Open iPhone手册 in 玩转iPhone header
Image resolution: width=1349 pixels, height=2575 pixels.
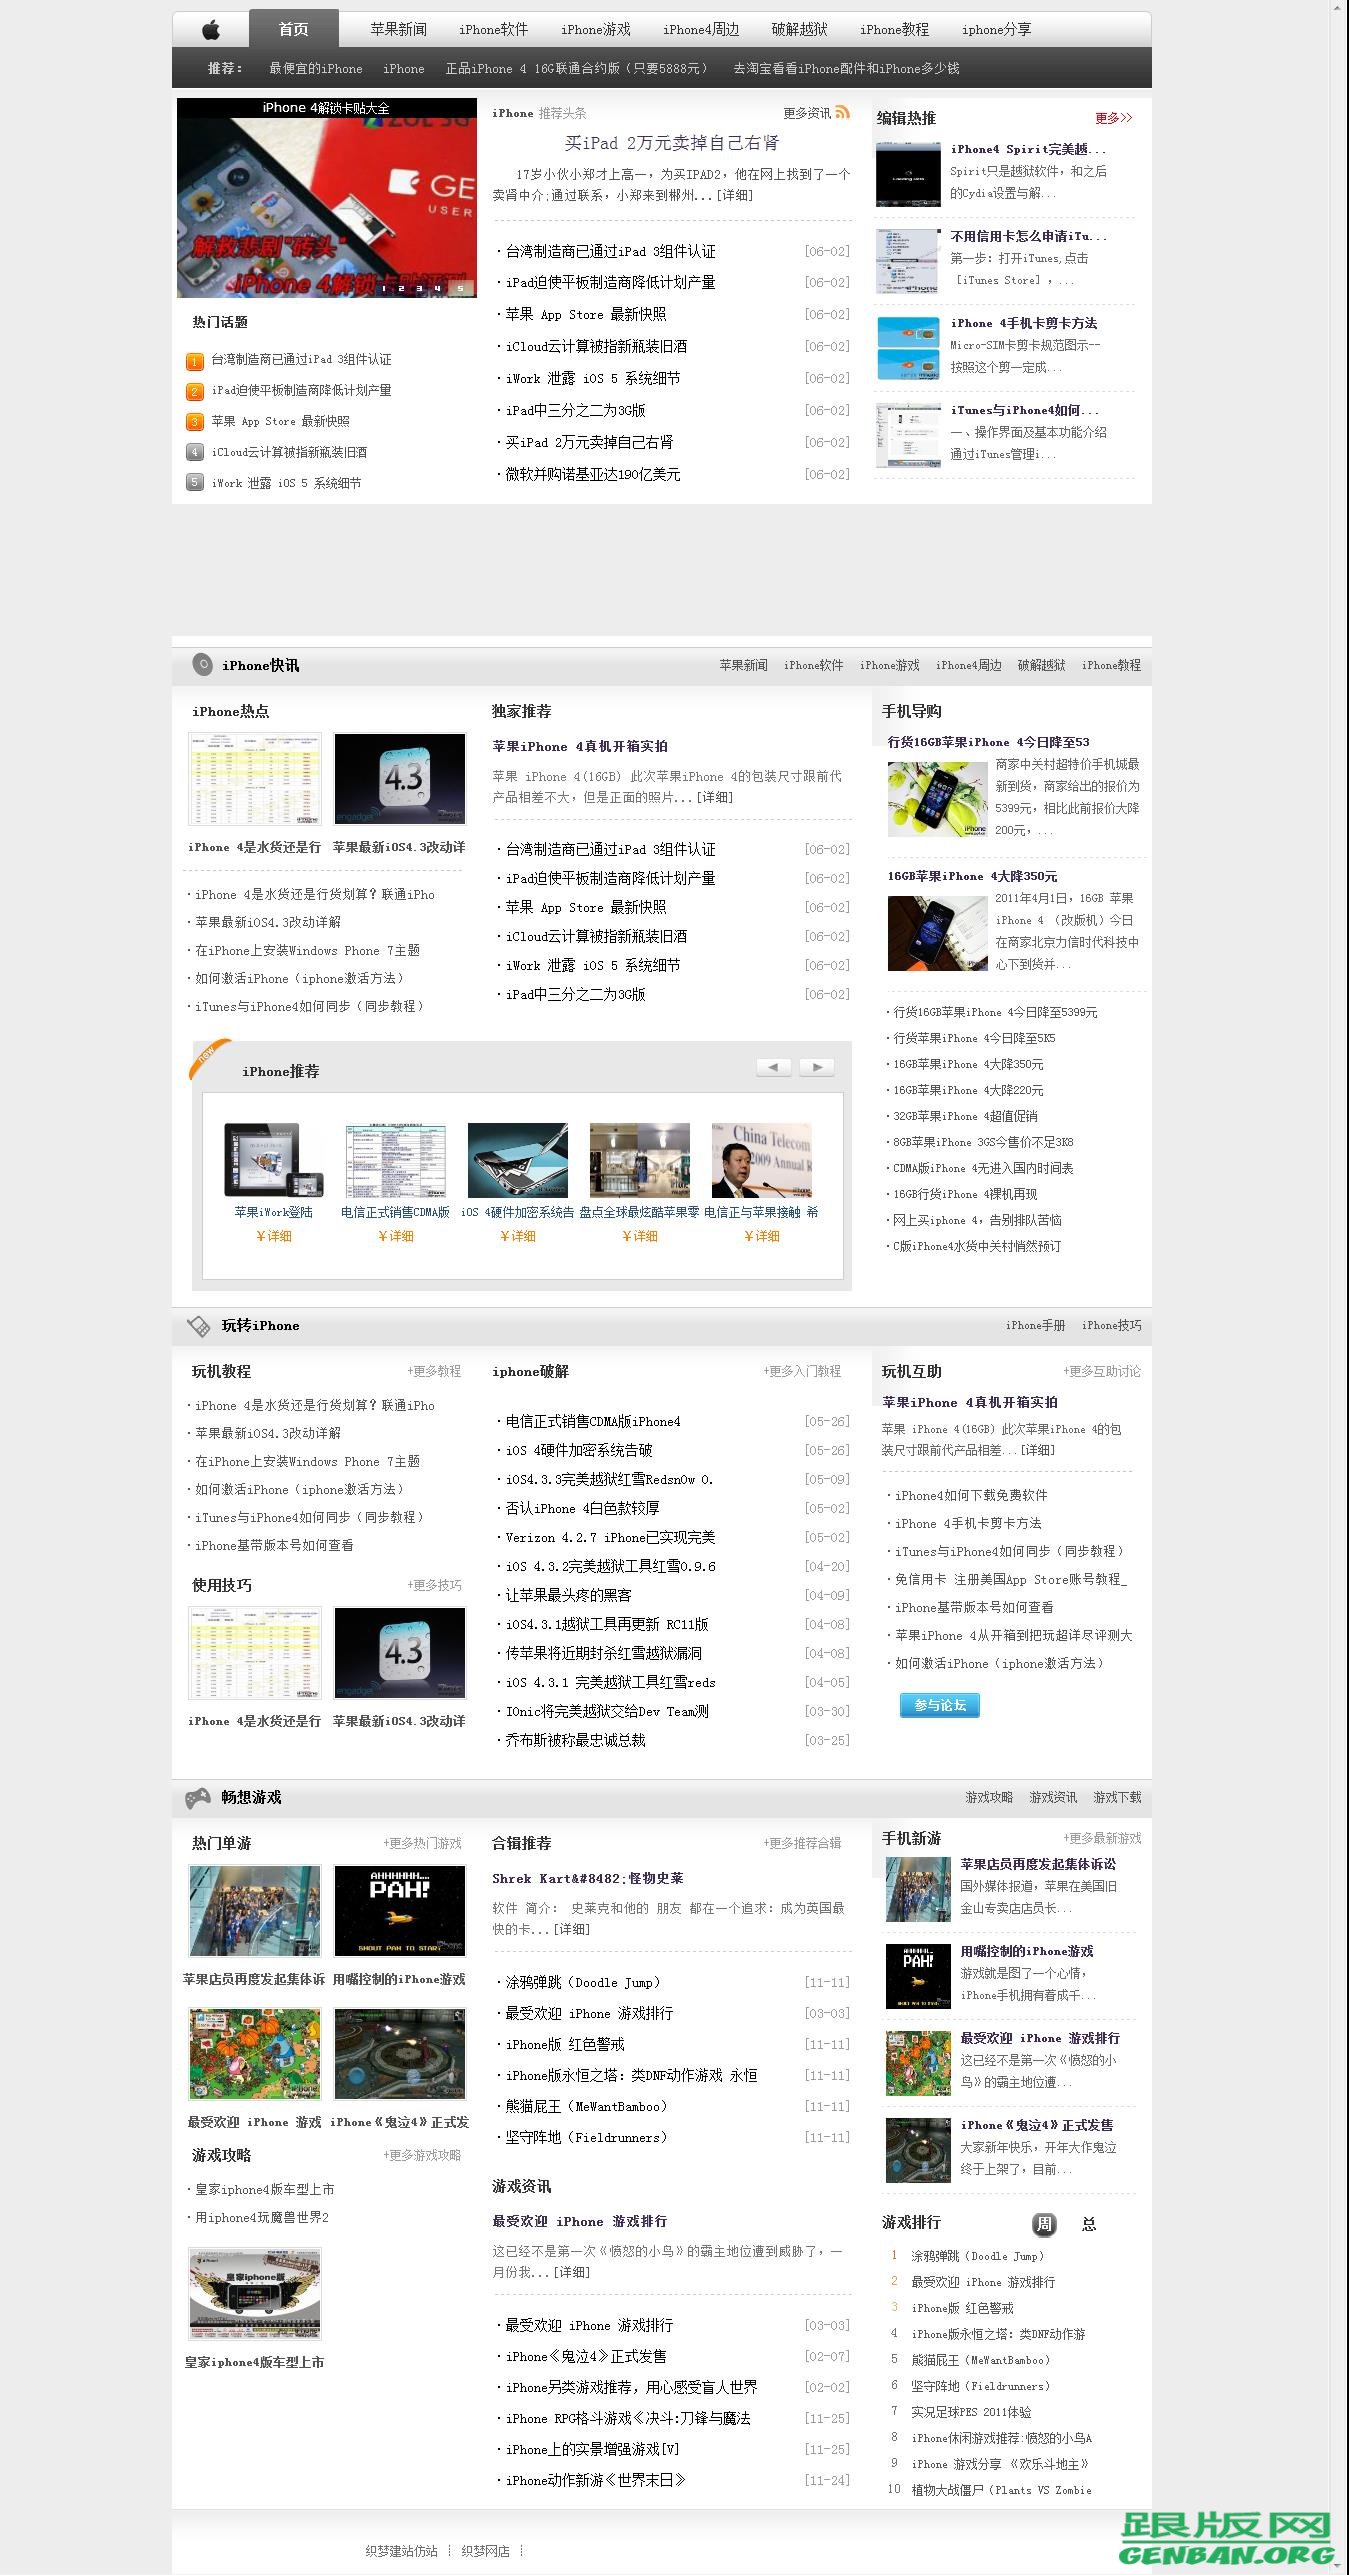point(1036,1325)
